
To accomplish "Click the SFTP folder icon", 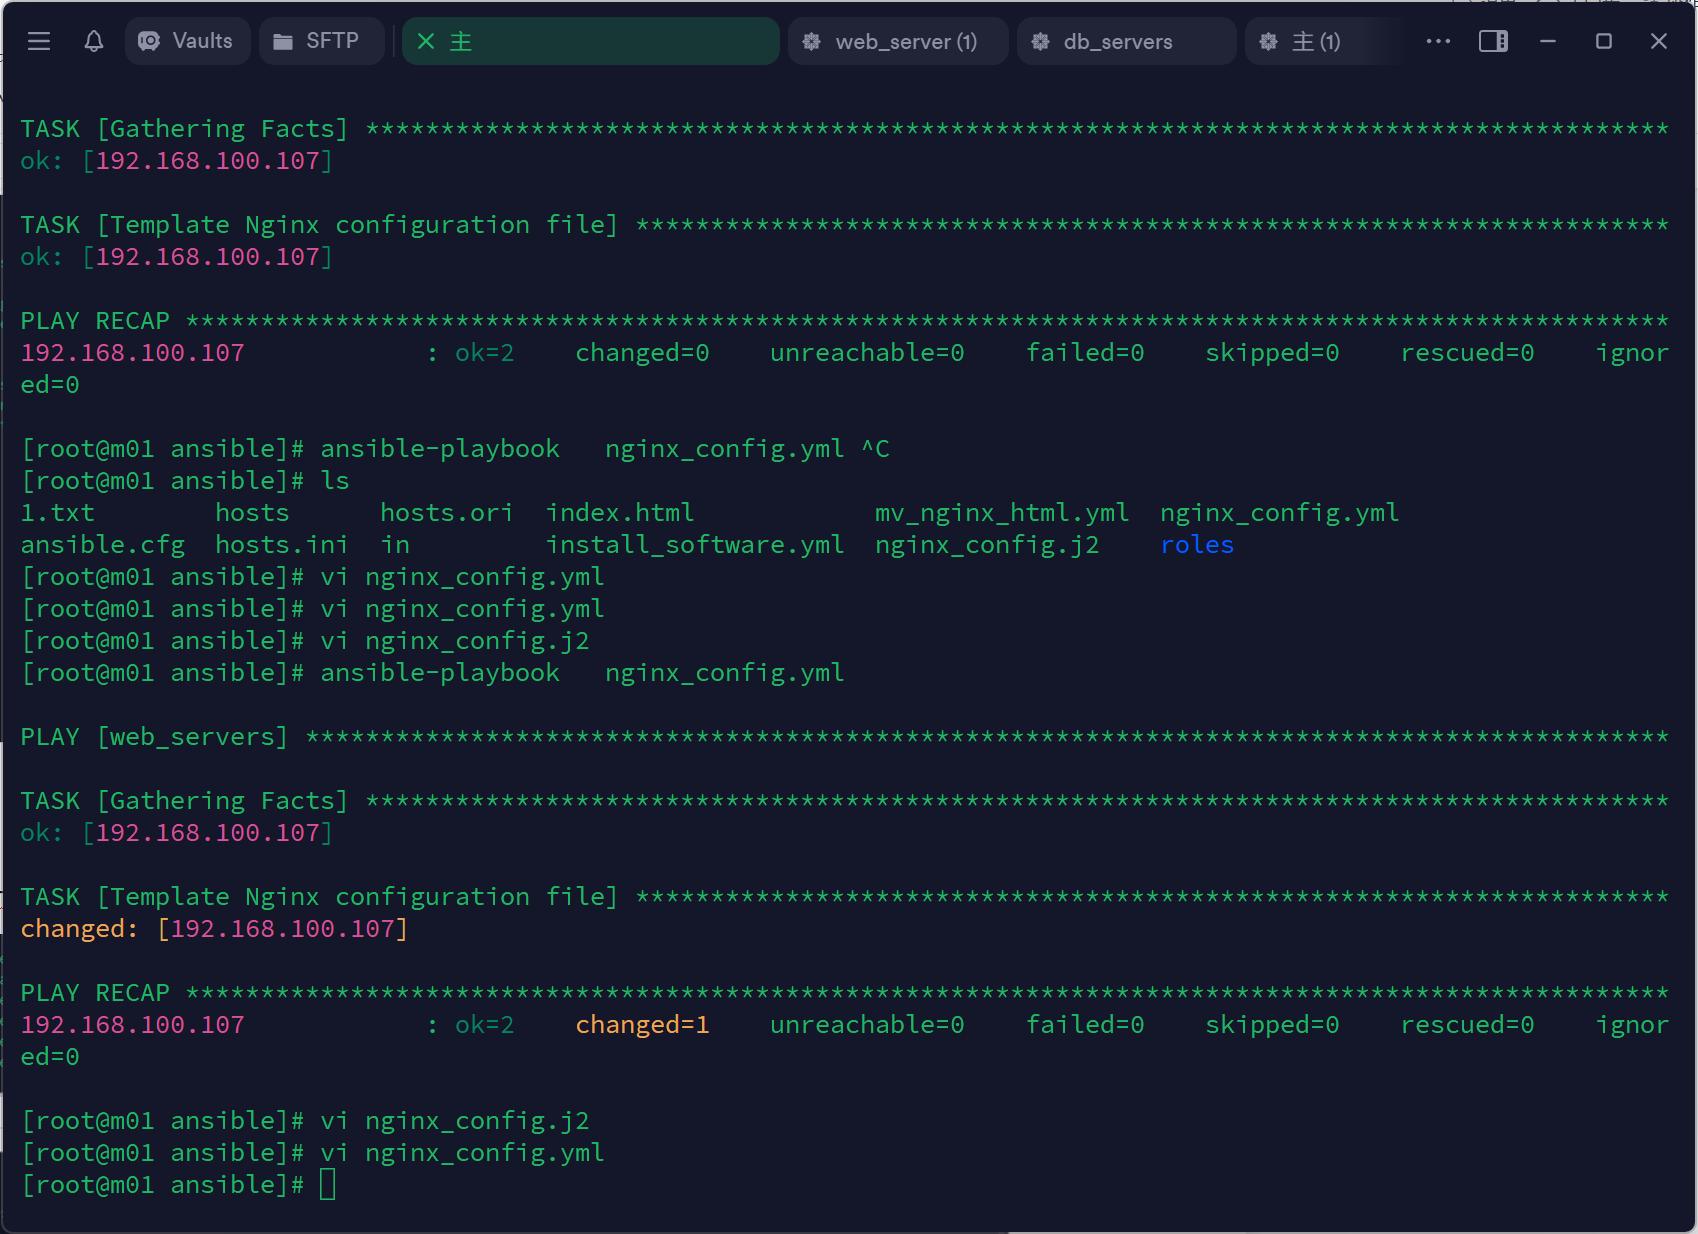I will (283, 41).
